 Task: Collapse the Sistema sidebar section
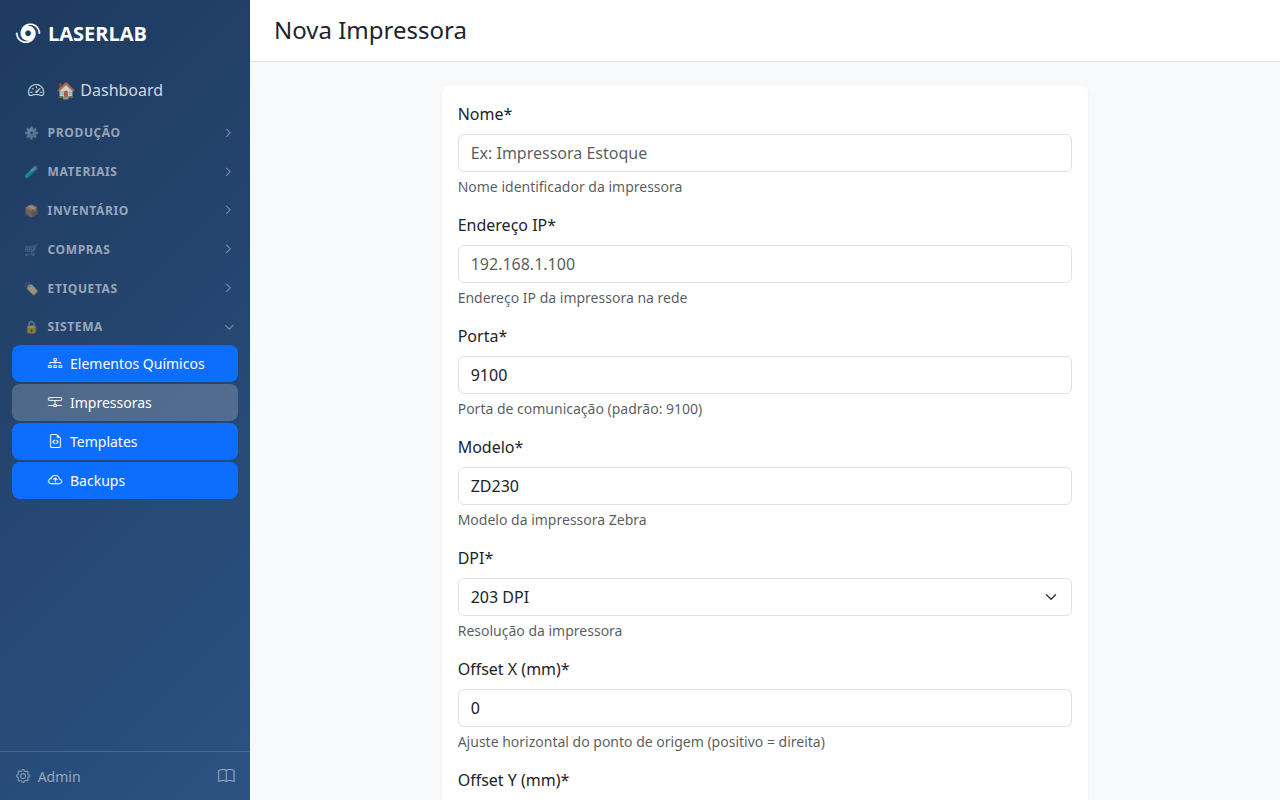click(x=125, y=327)
